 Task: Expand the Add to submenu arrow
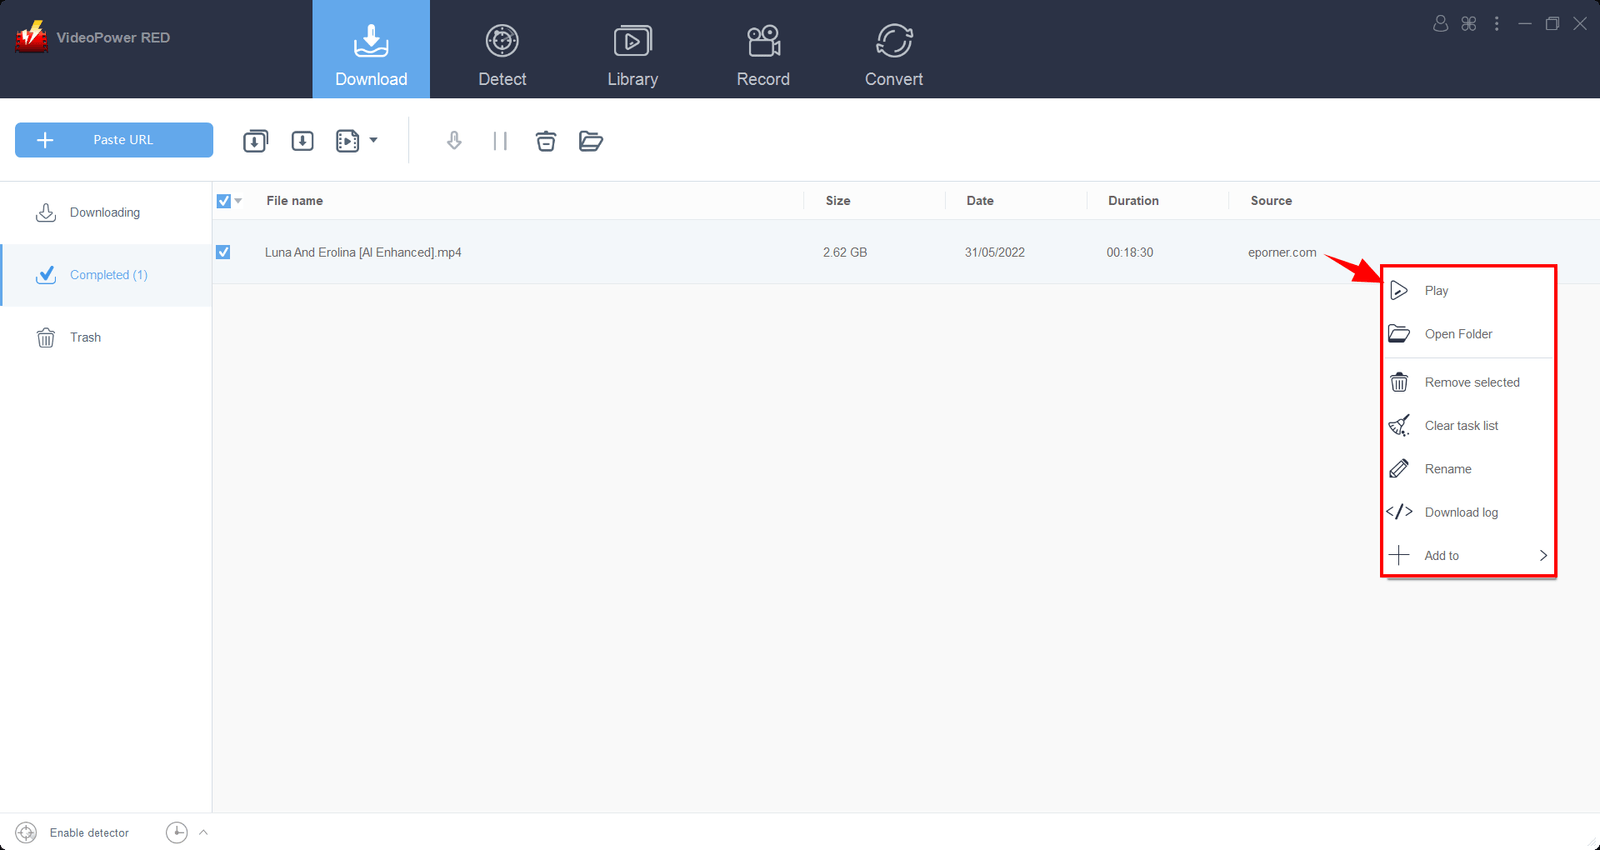pos(1543,556)
